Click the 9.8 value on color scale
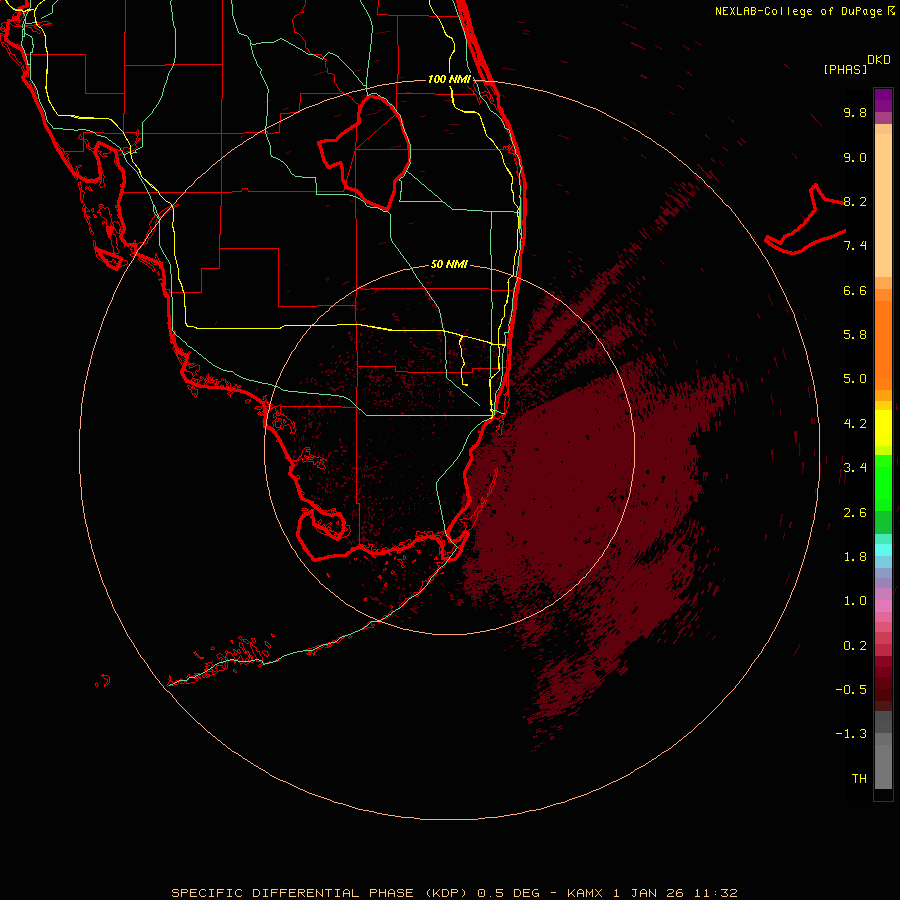The width and height of the screenshot is (900, 900). point(855,112)
